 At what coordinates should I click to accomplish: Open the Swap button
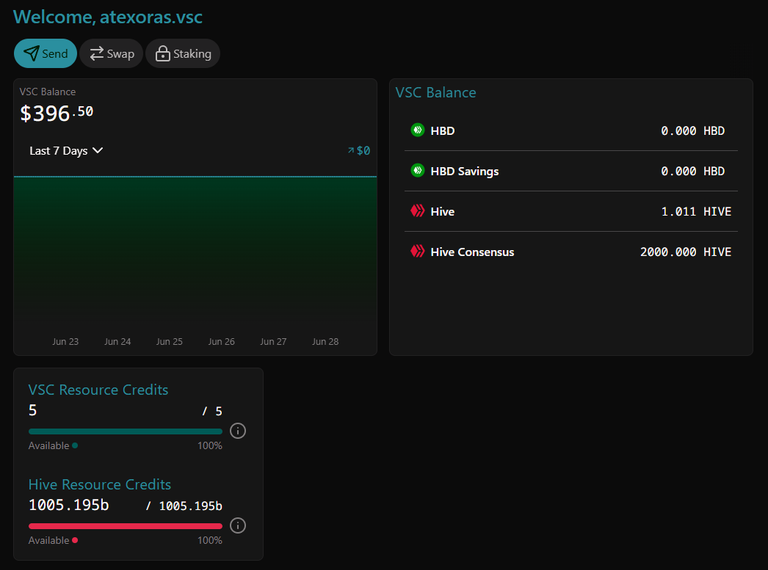pos(111,53)
